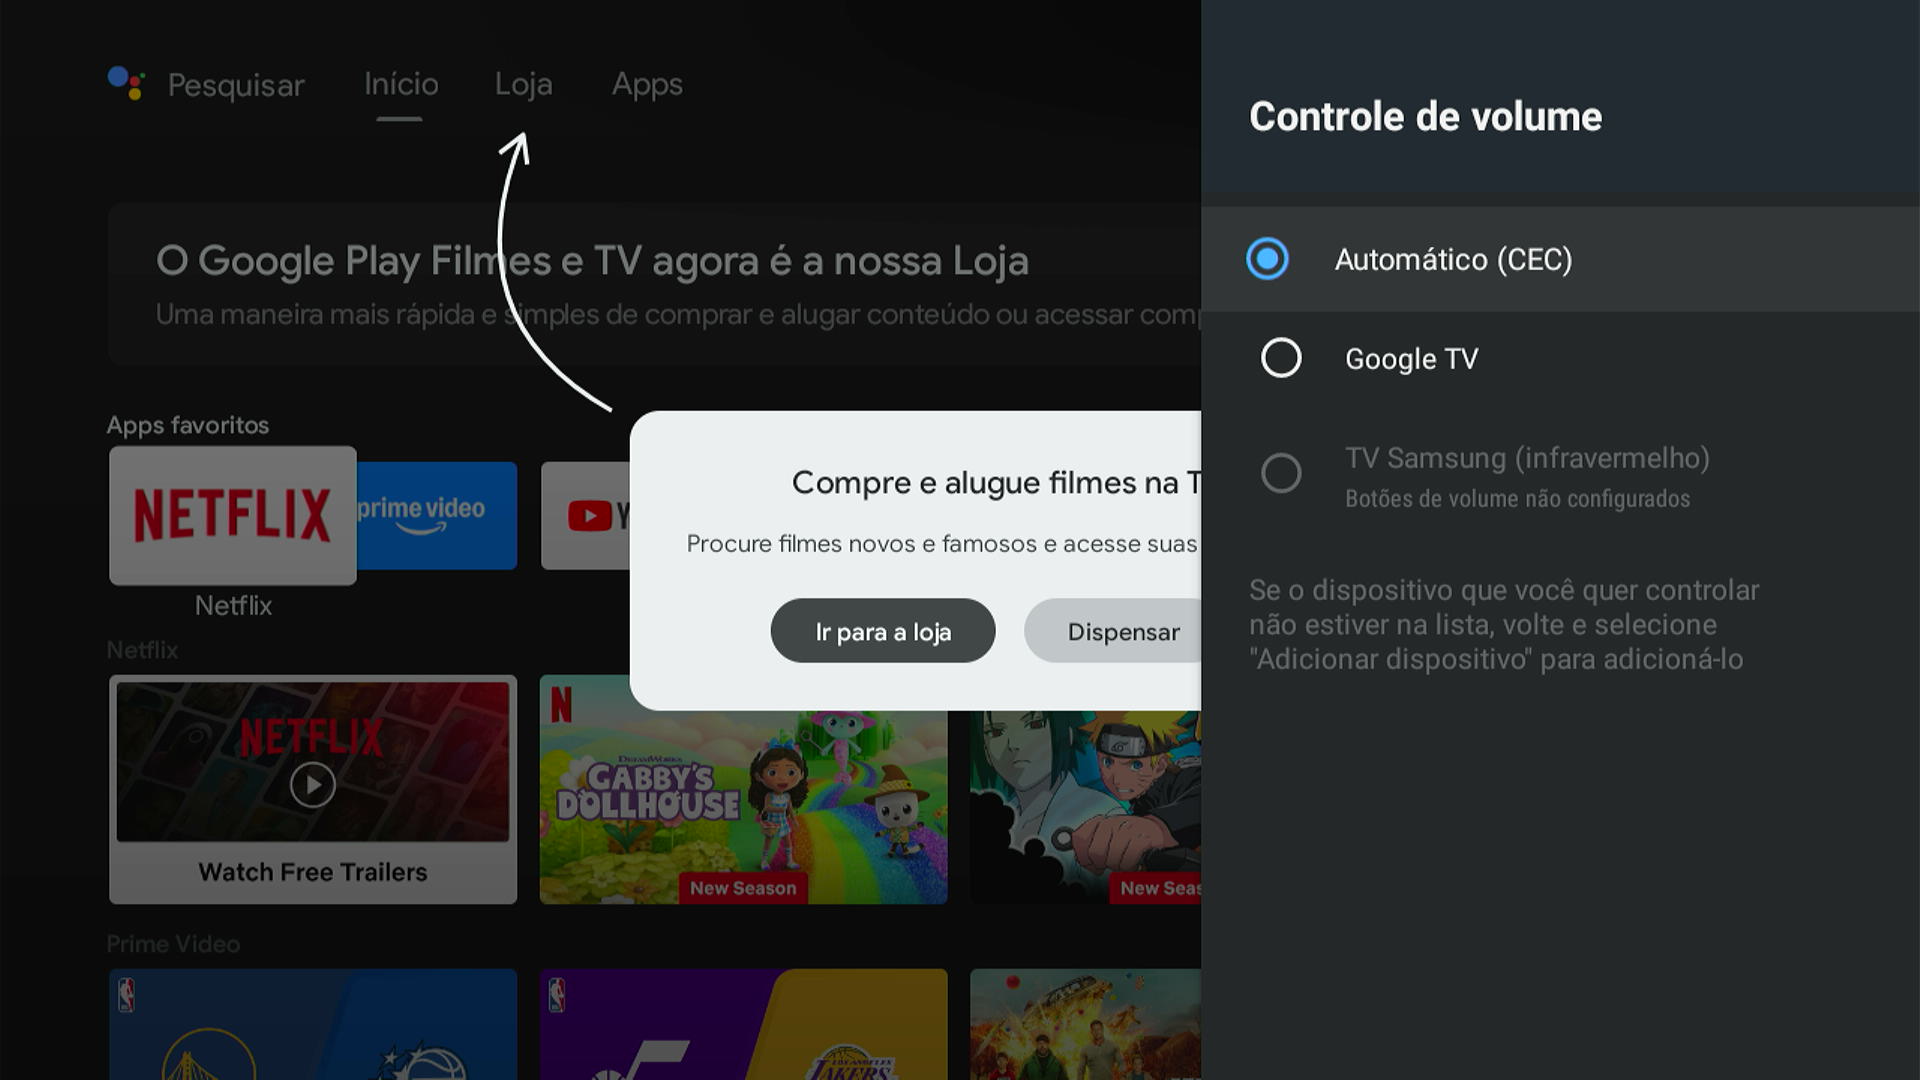This screenshot has height=1080, width=1920.
Task: Launch the Netflix app tile
Action: point(233,515)
